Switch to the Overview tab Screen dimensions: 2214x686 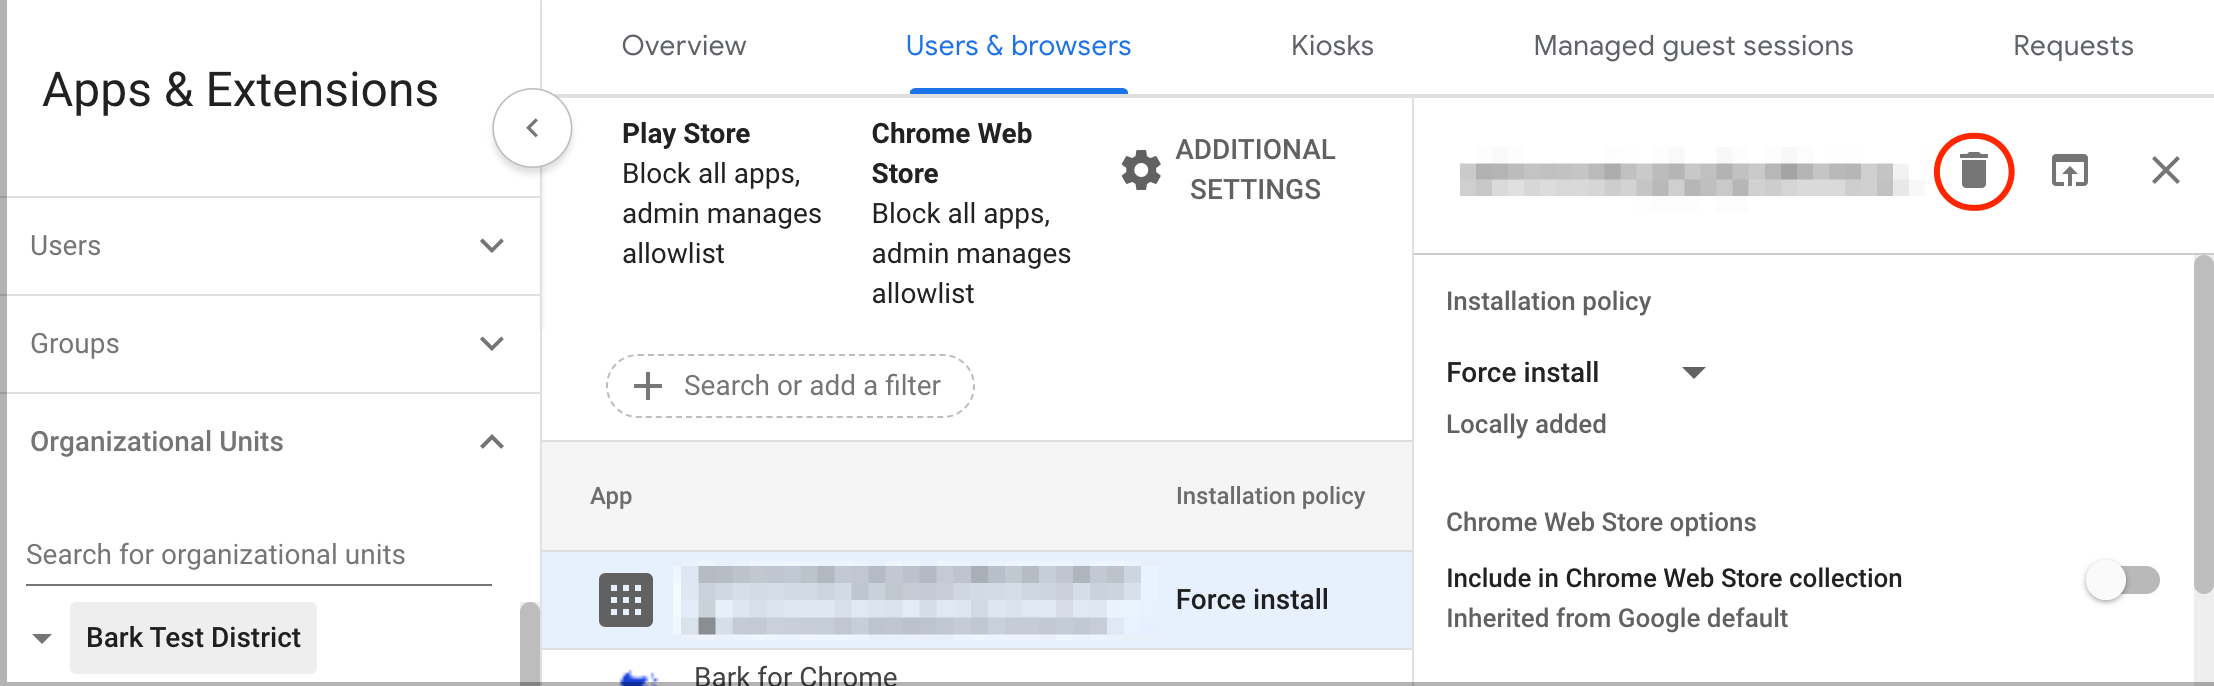[x=684, y=46]
